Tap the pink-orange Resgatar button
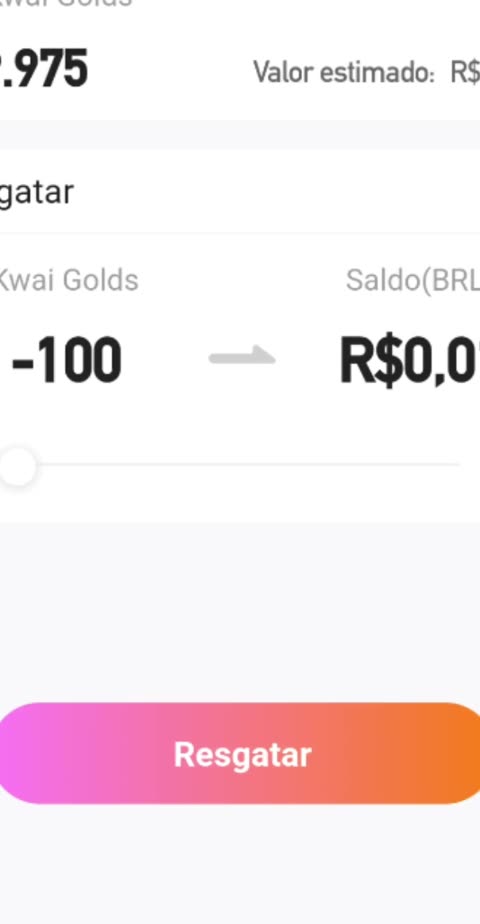 click(x=240, y=753)
